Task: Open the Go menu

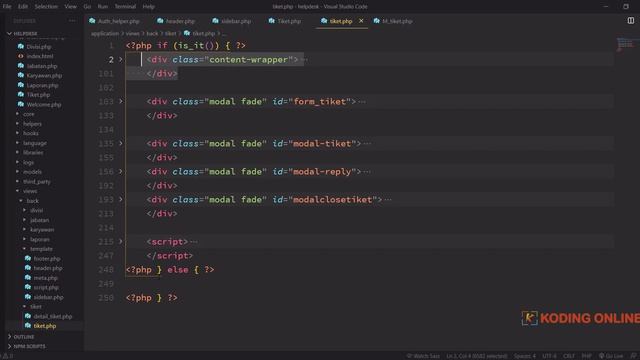Action: (x=87, y=7)
